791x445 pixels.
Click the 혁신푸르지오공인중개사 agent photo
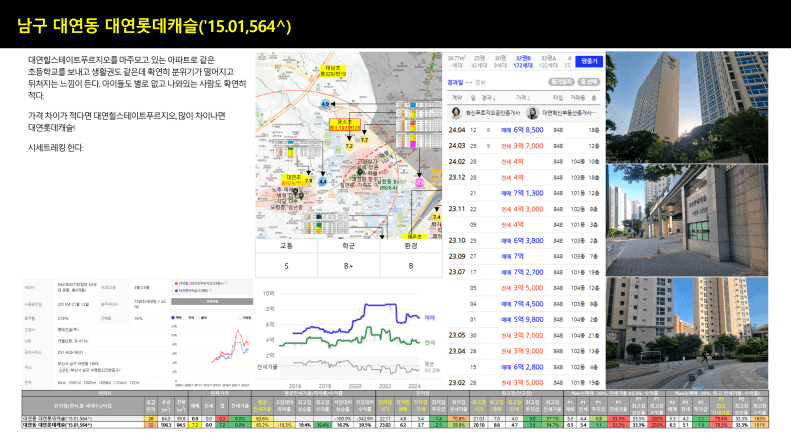click(x=456, y=113)
